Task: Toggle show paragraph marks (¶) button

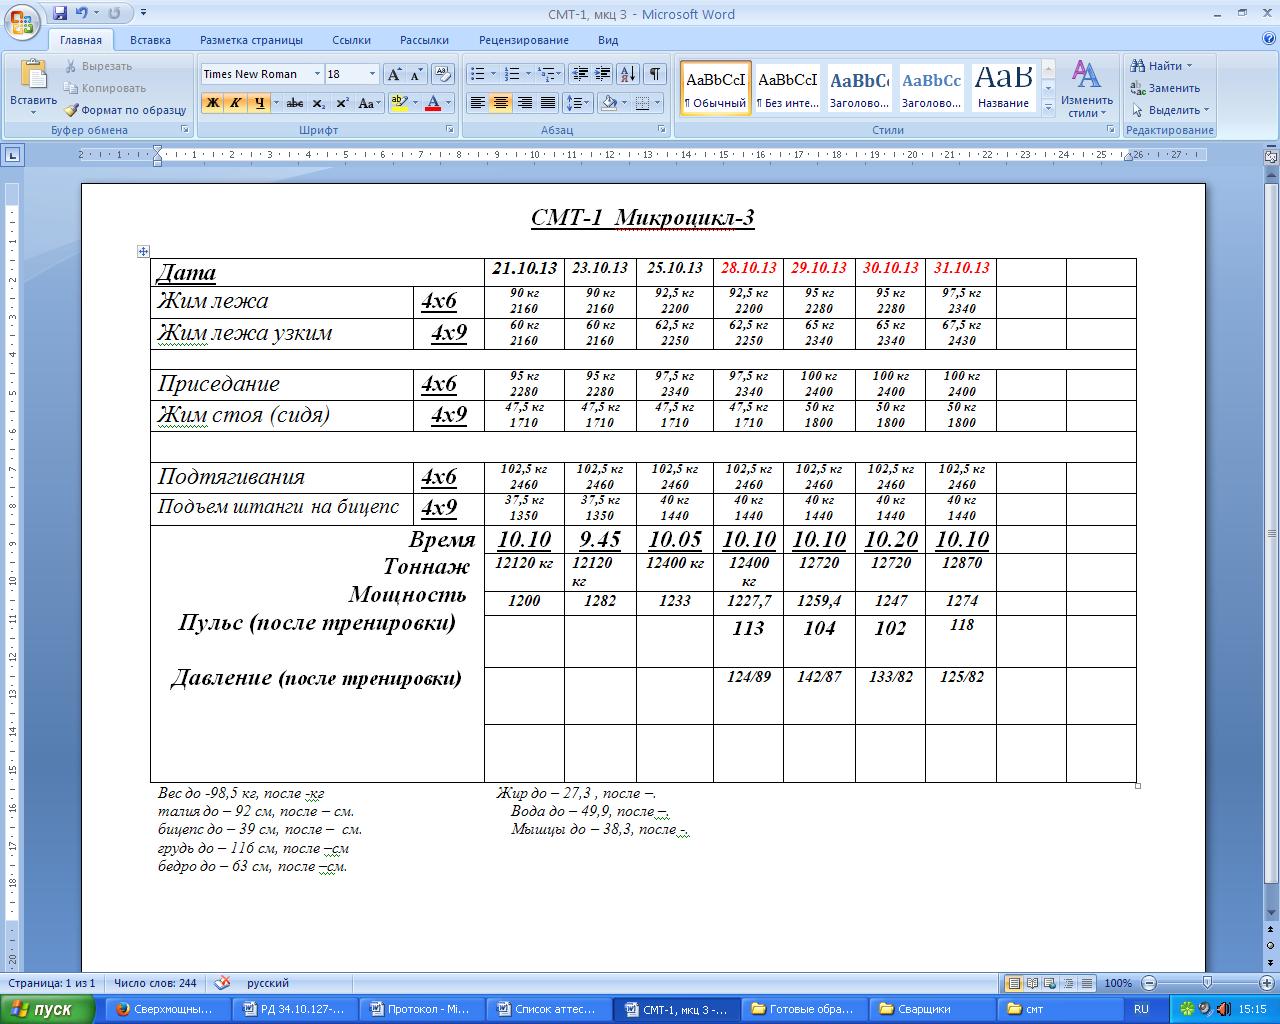Action: [x=654, y=74]
